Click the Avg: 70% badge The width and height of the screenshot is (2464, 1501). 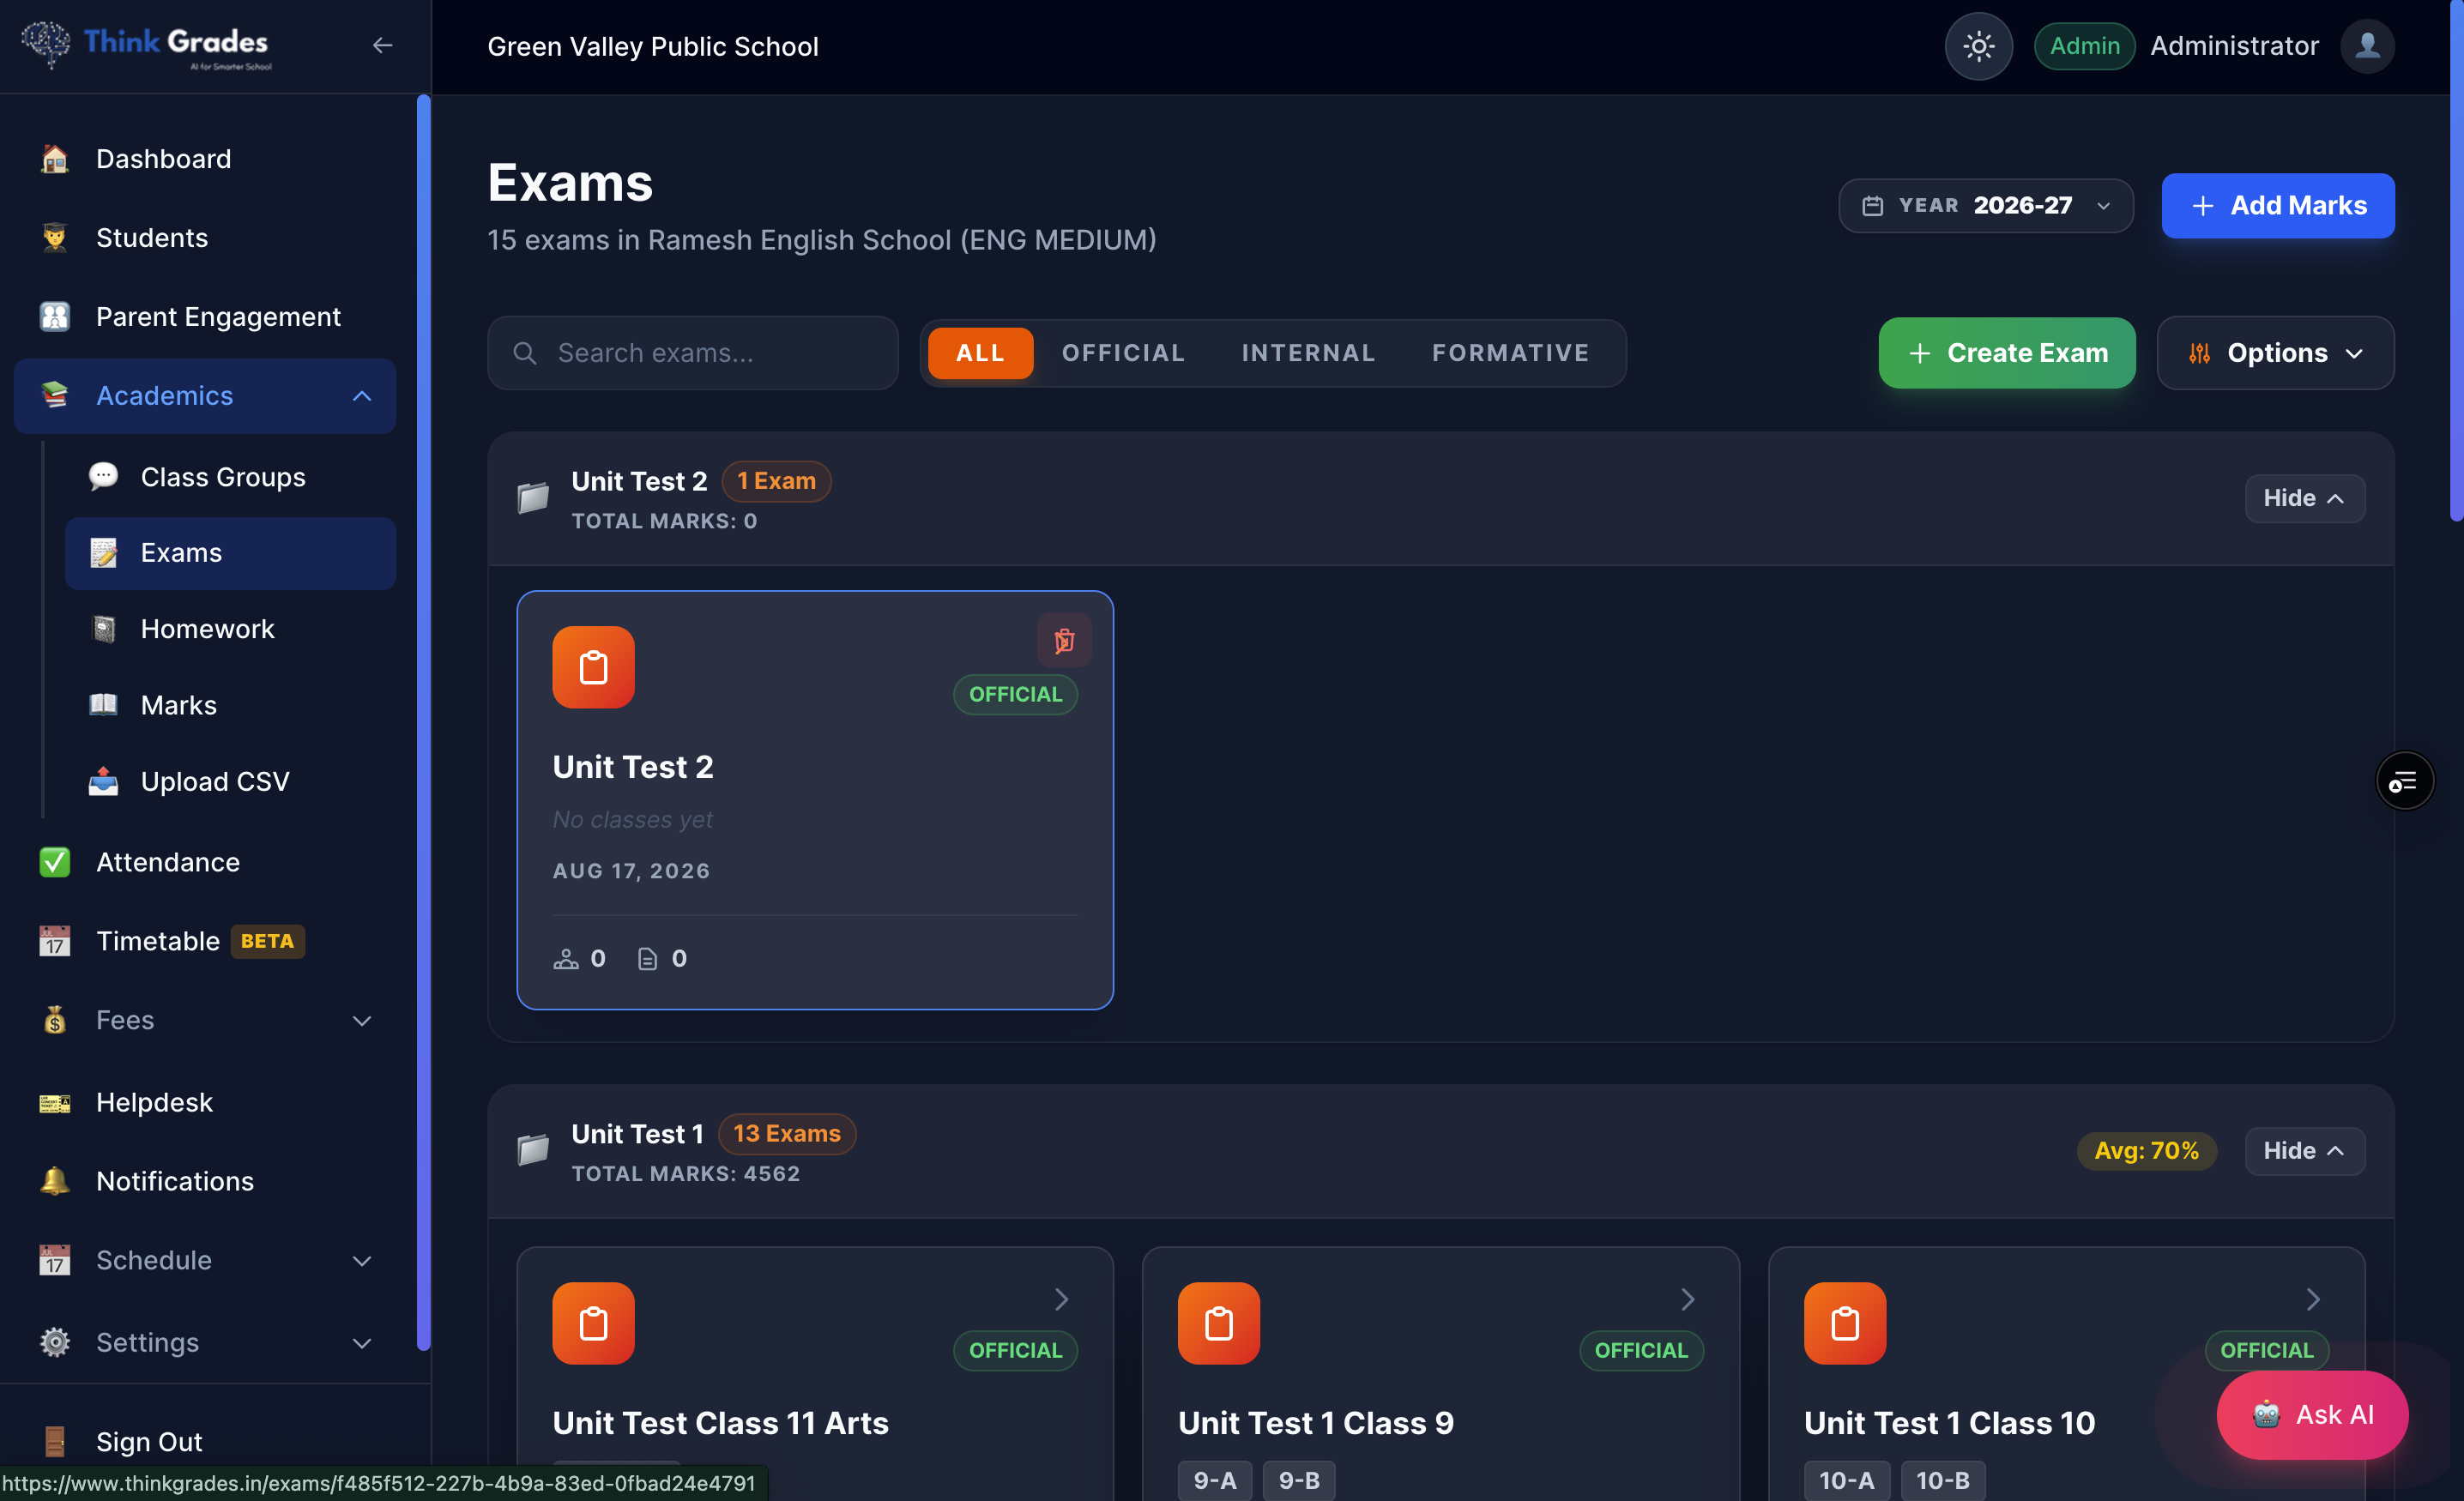(2146, 1151)
